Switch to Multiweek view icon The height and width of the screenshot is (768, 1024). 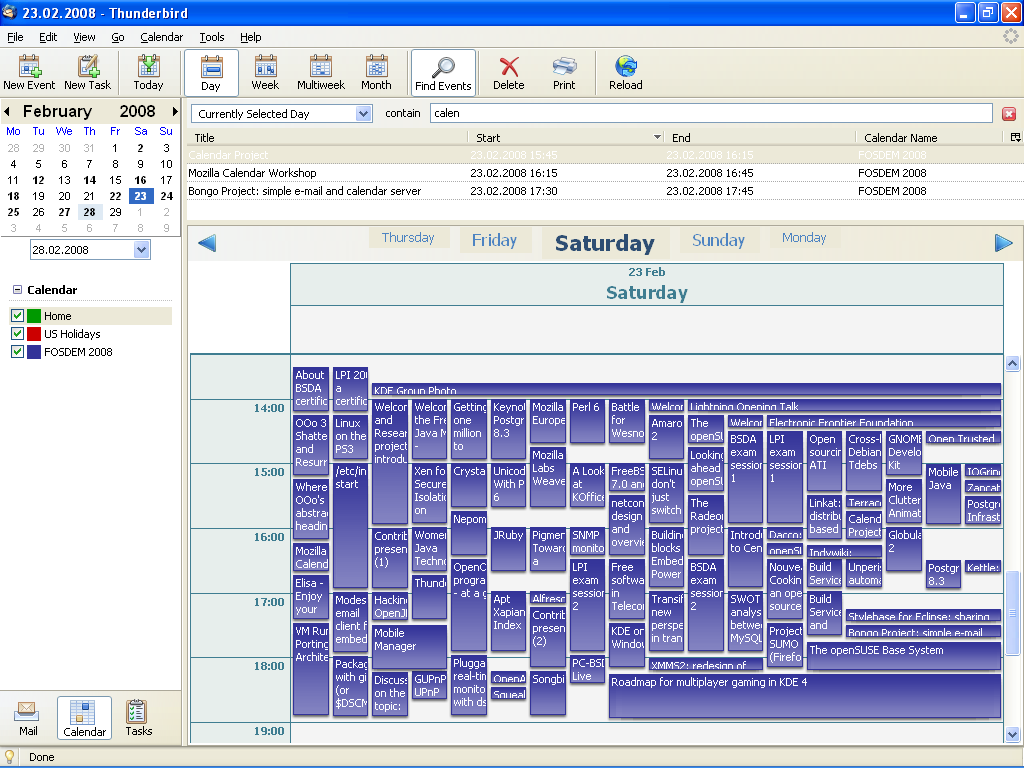tap(321, 73)
